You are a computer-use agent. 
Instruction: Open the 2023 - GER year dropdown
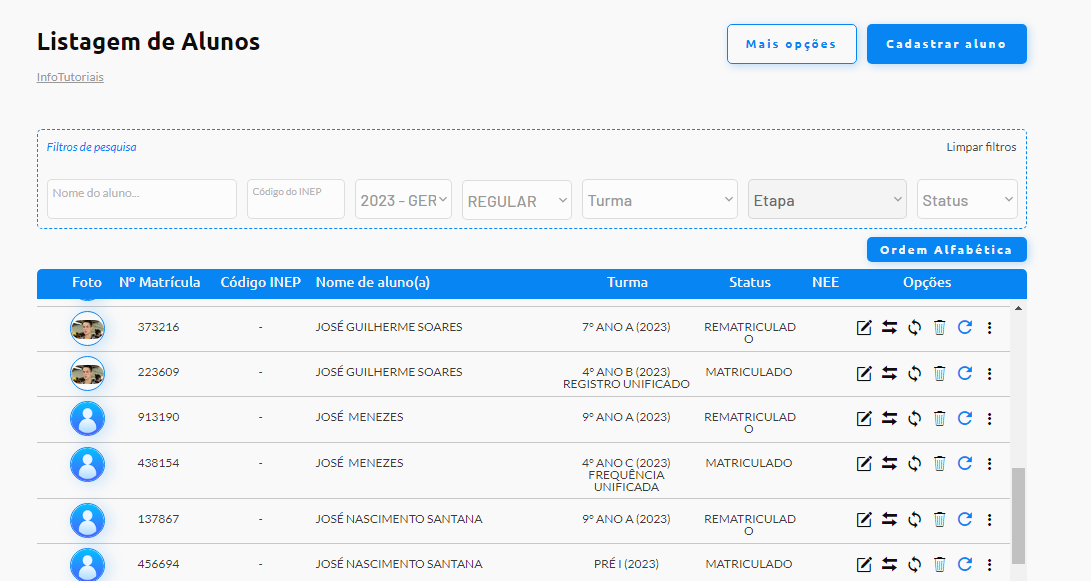[x=404, y=200]
